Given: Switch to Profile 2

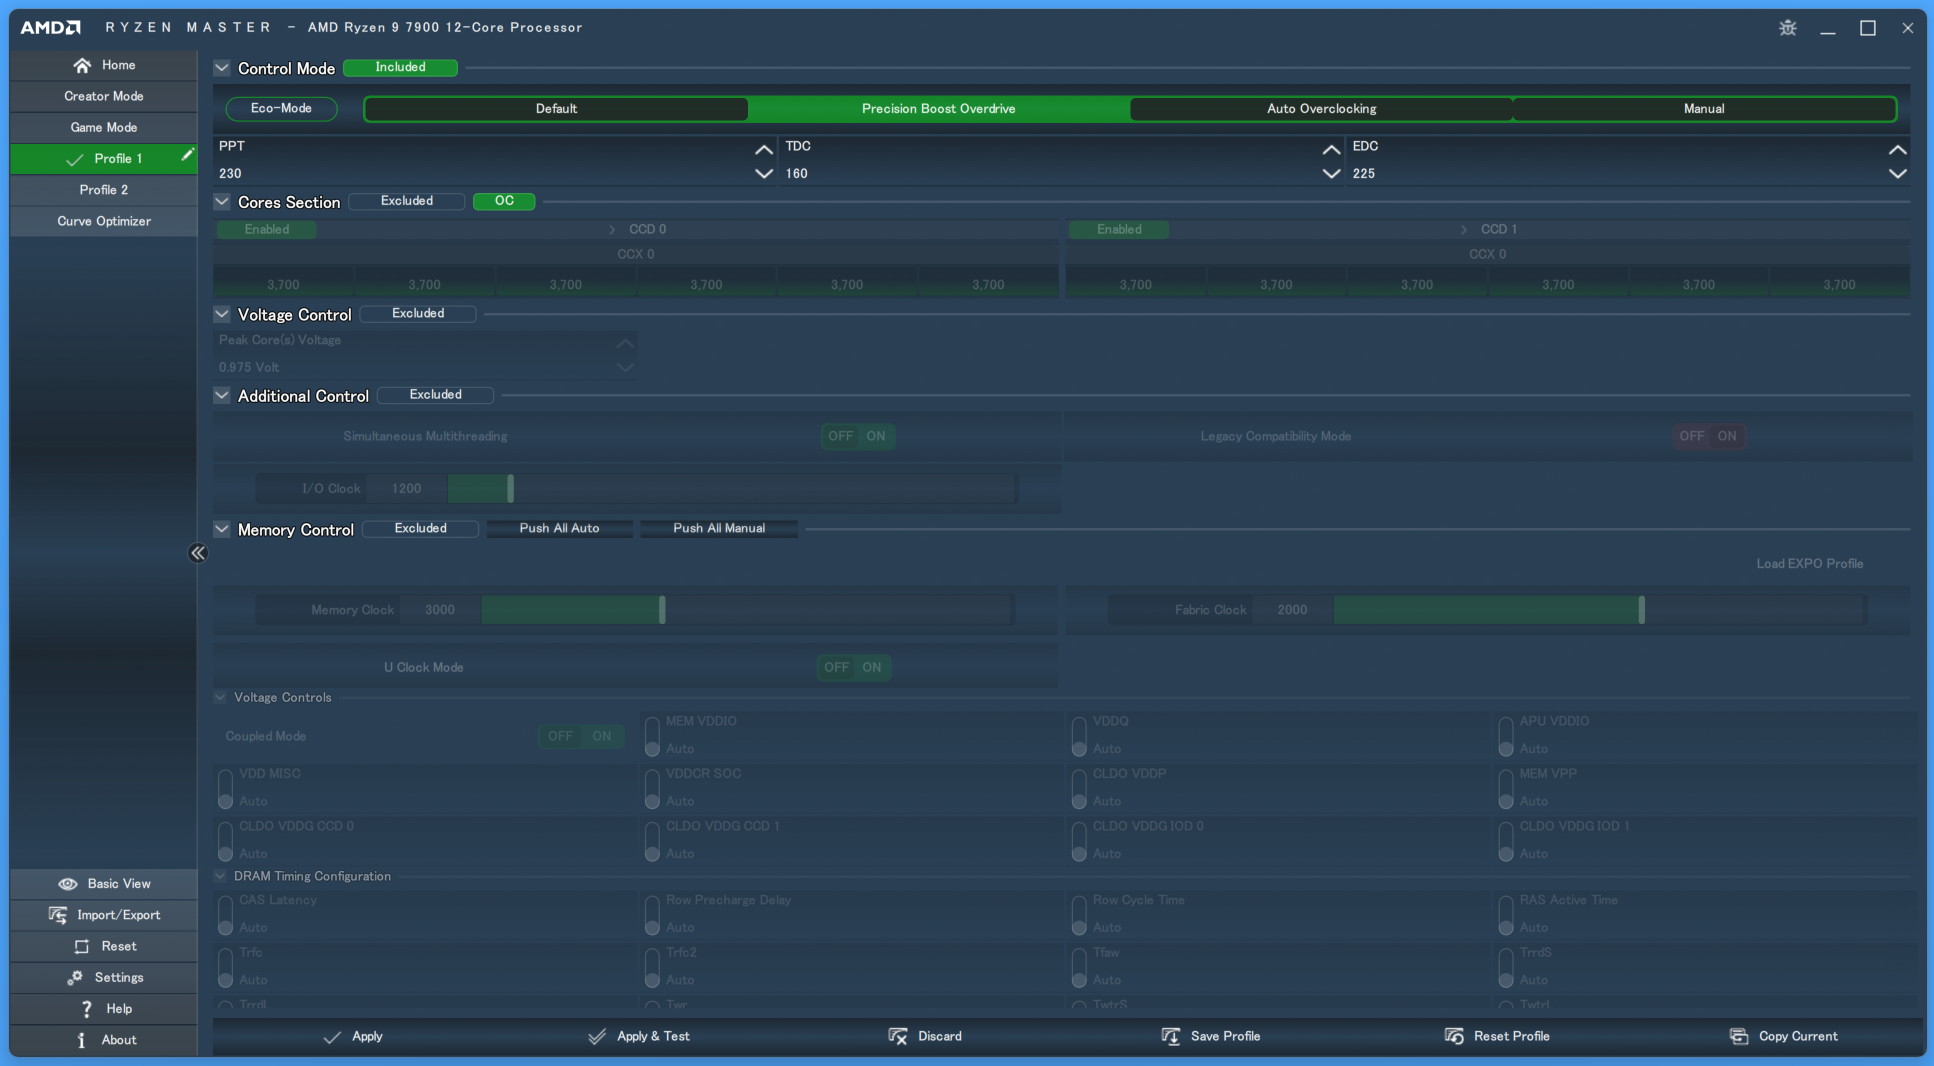Looking at the screenshot, I should pyautogui.click(x=104, y=190).
